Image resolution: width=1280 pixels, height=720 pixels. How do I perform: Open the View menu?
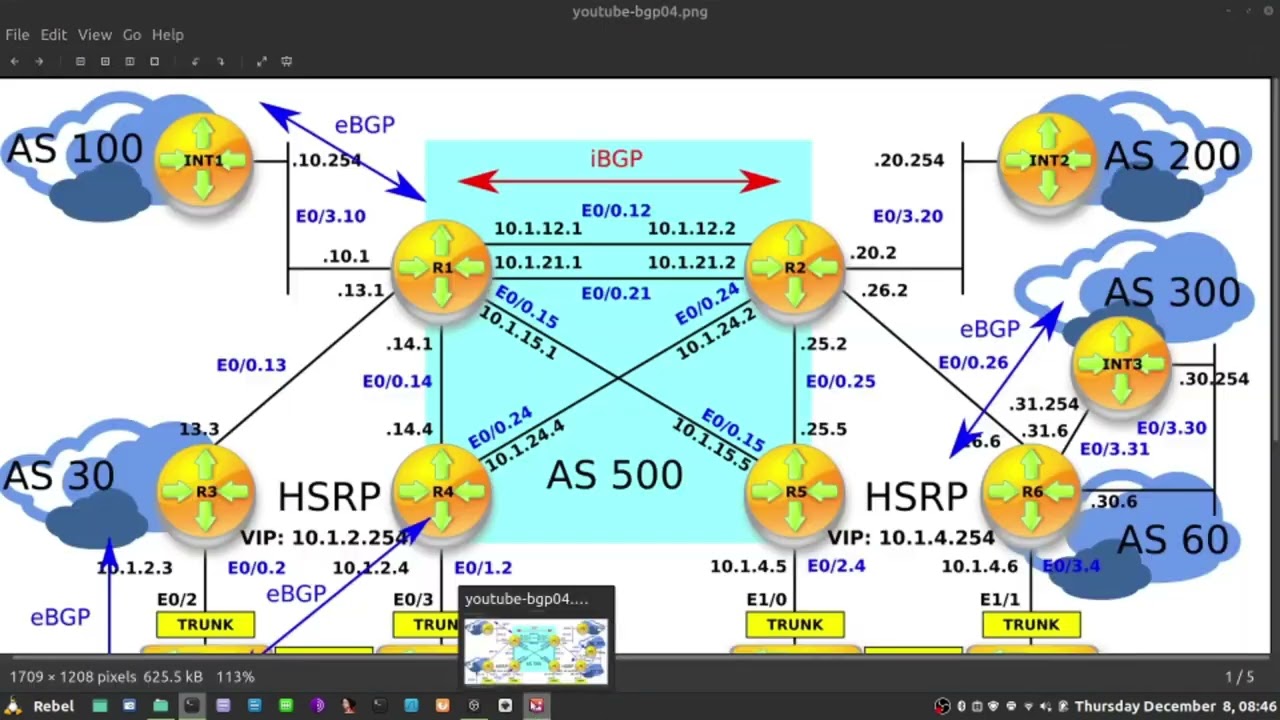[x=95, y=34]
